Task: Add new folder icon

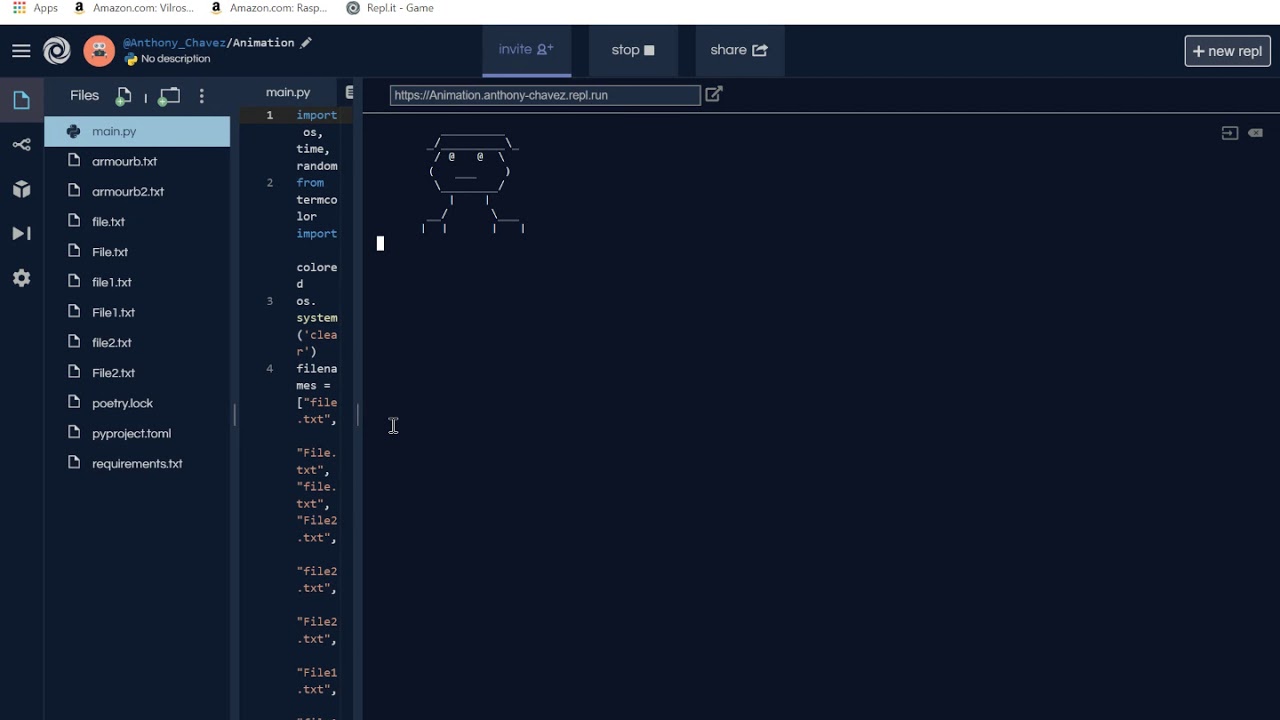Action: 169,96
